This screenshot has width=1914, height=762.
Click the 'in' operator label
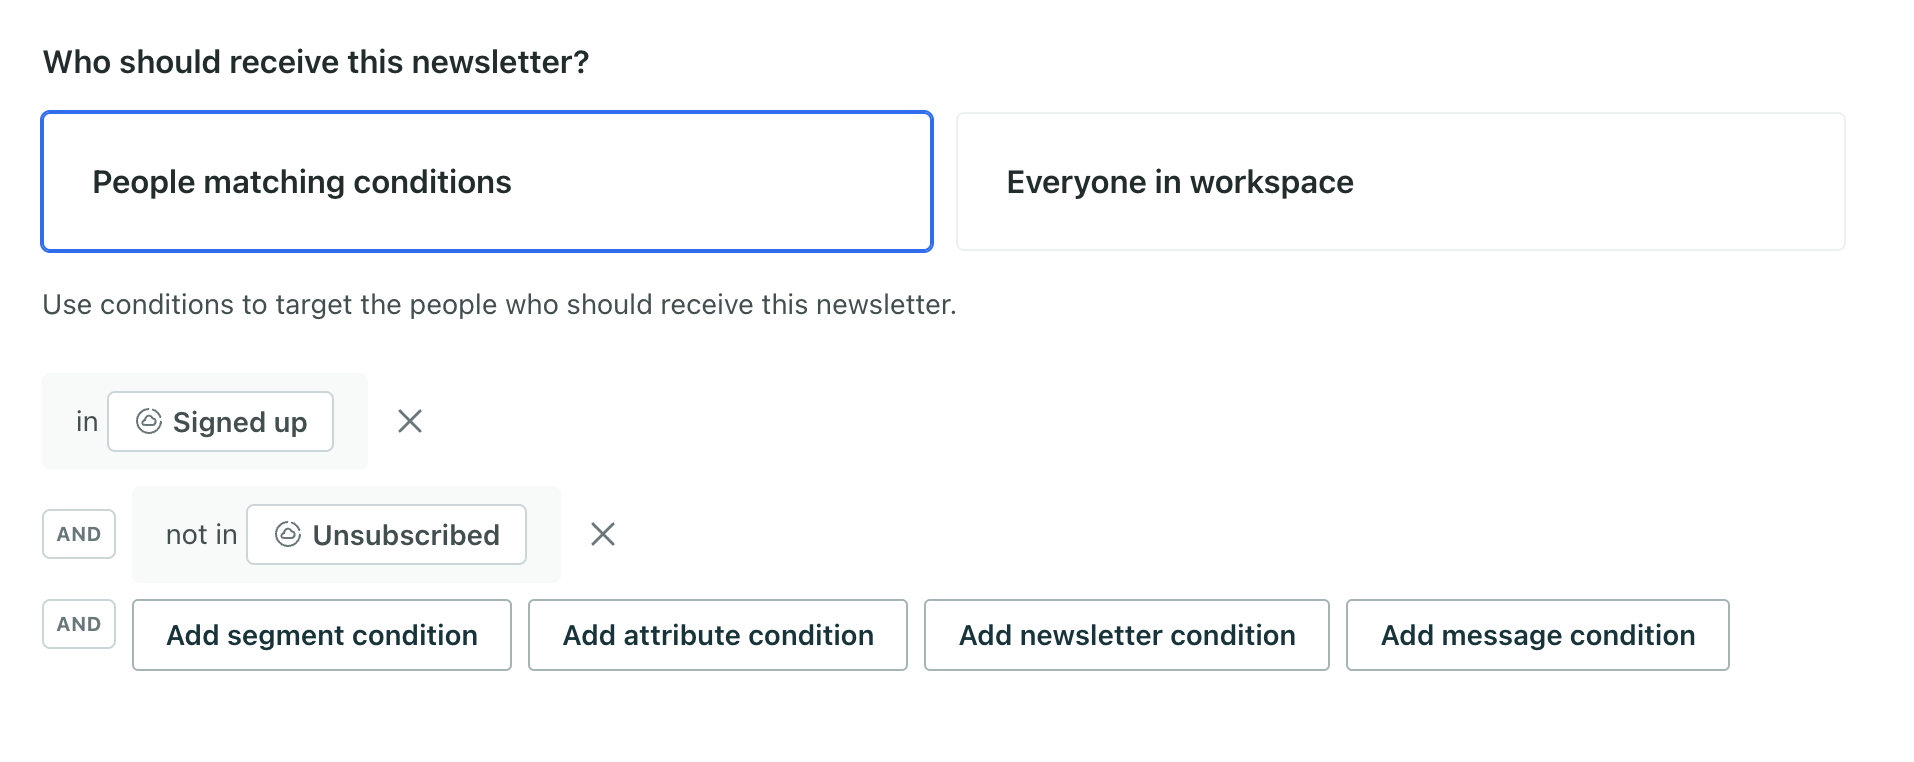[x=87, y=422]
